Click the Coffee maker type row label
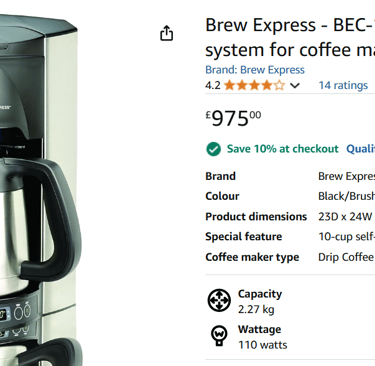 pos(252,257)
